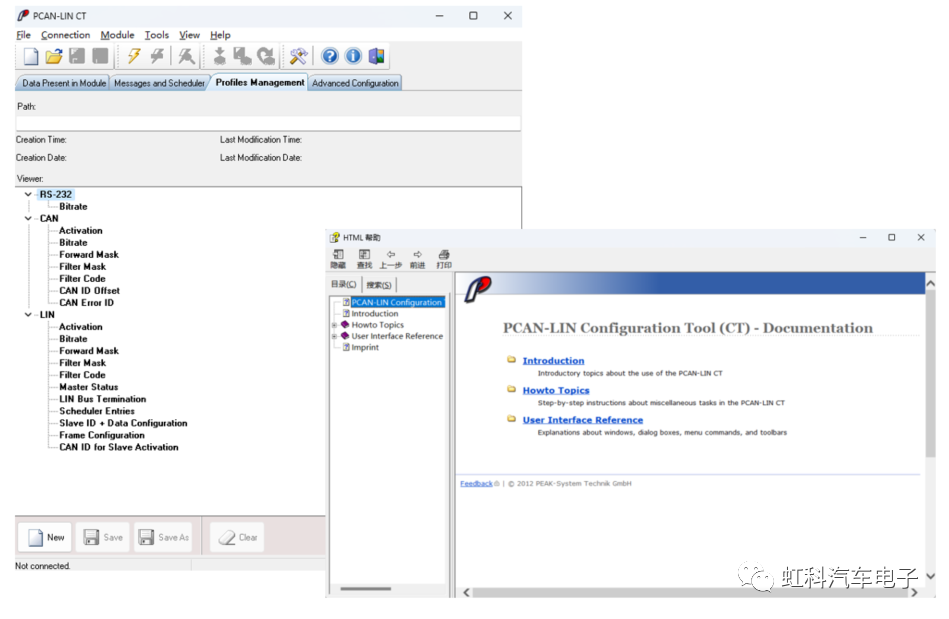
Task: Click the Save profile button
Action: (102, 537)
